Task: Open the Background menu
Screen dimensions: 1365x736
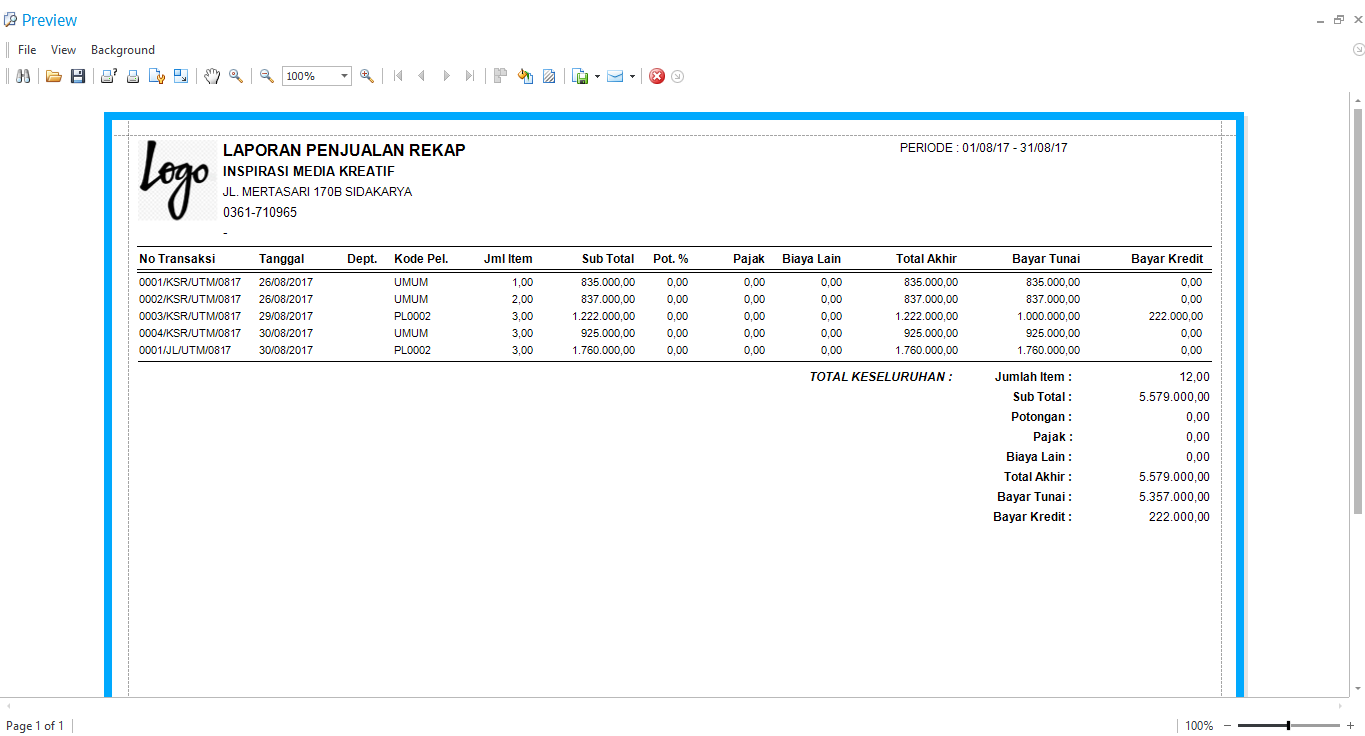Action: click(123, 50)
